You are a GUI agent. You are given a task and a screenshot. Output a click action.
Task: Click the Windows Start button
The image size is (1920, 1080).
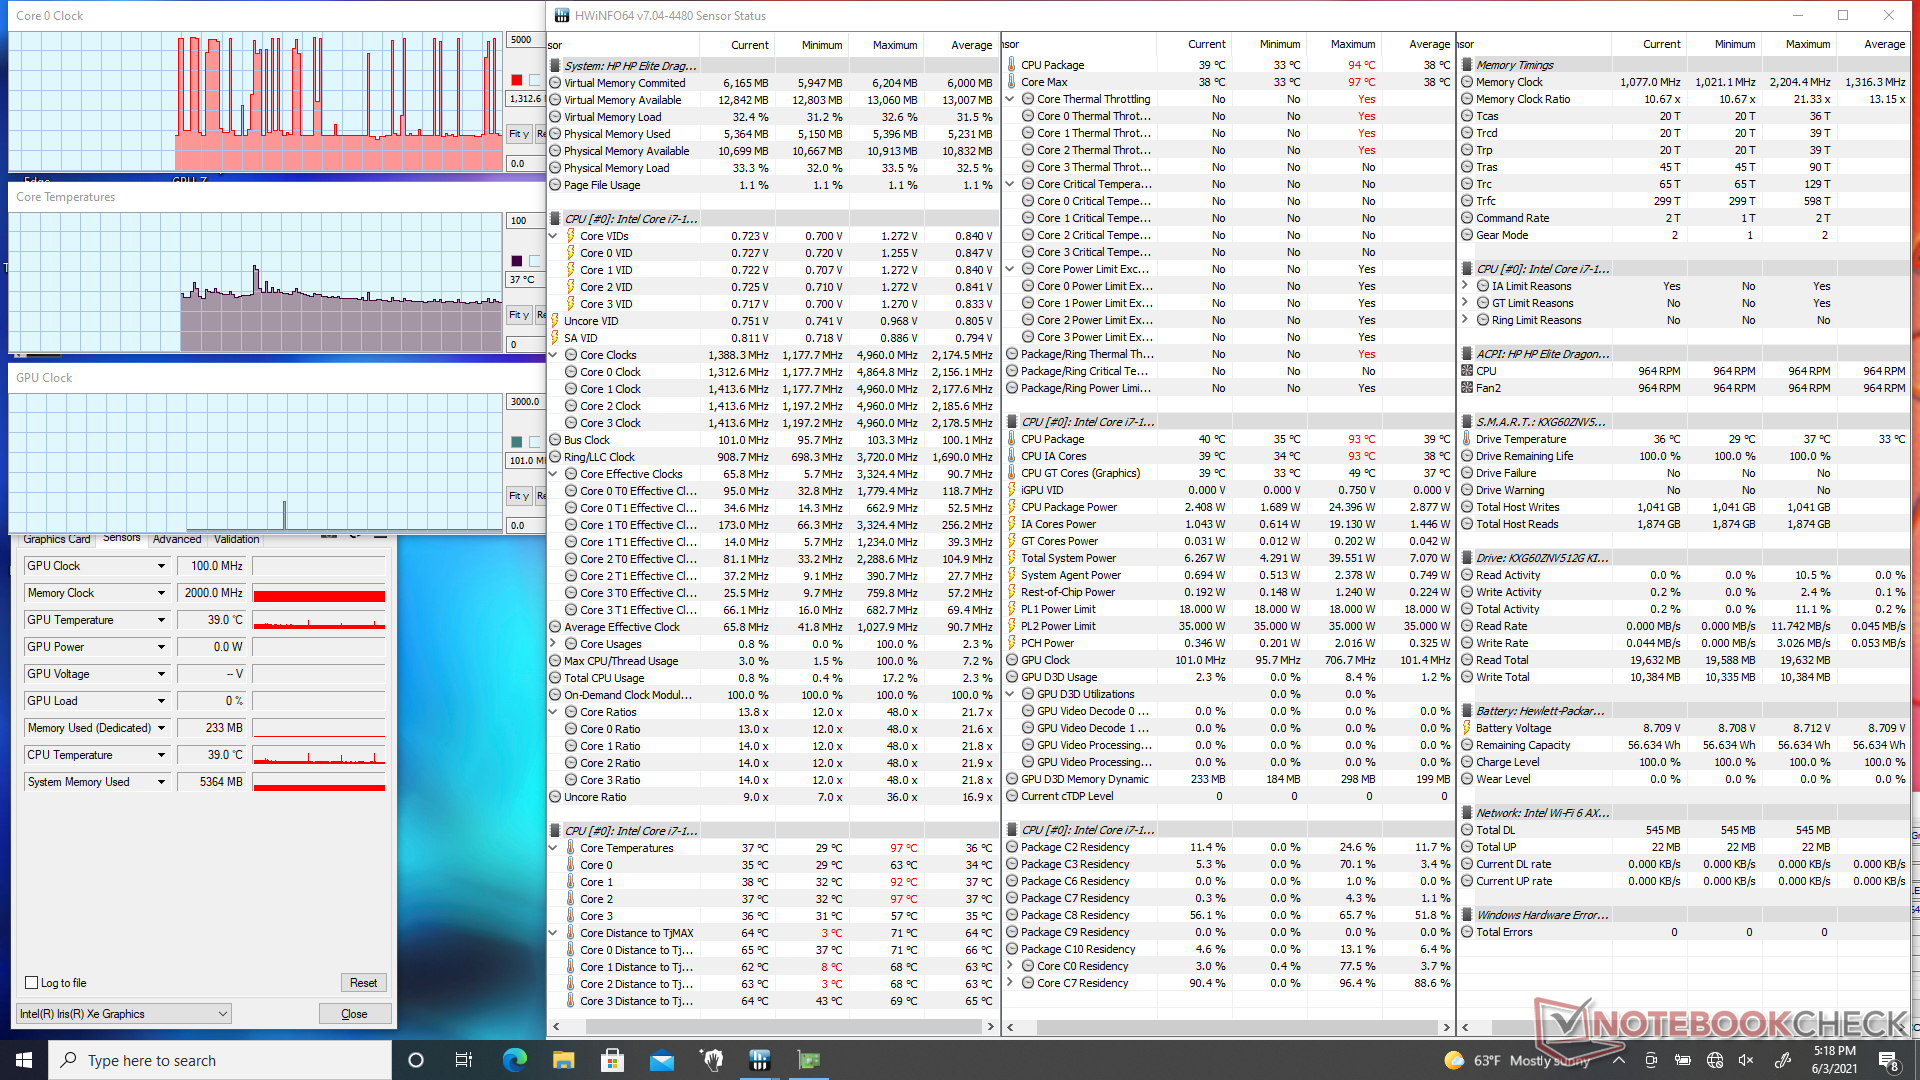tap(24, 1060)
